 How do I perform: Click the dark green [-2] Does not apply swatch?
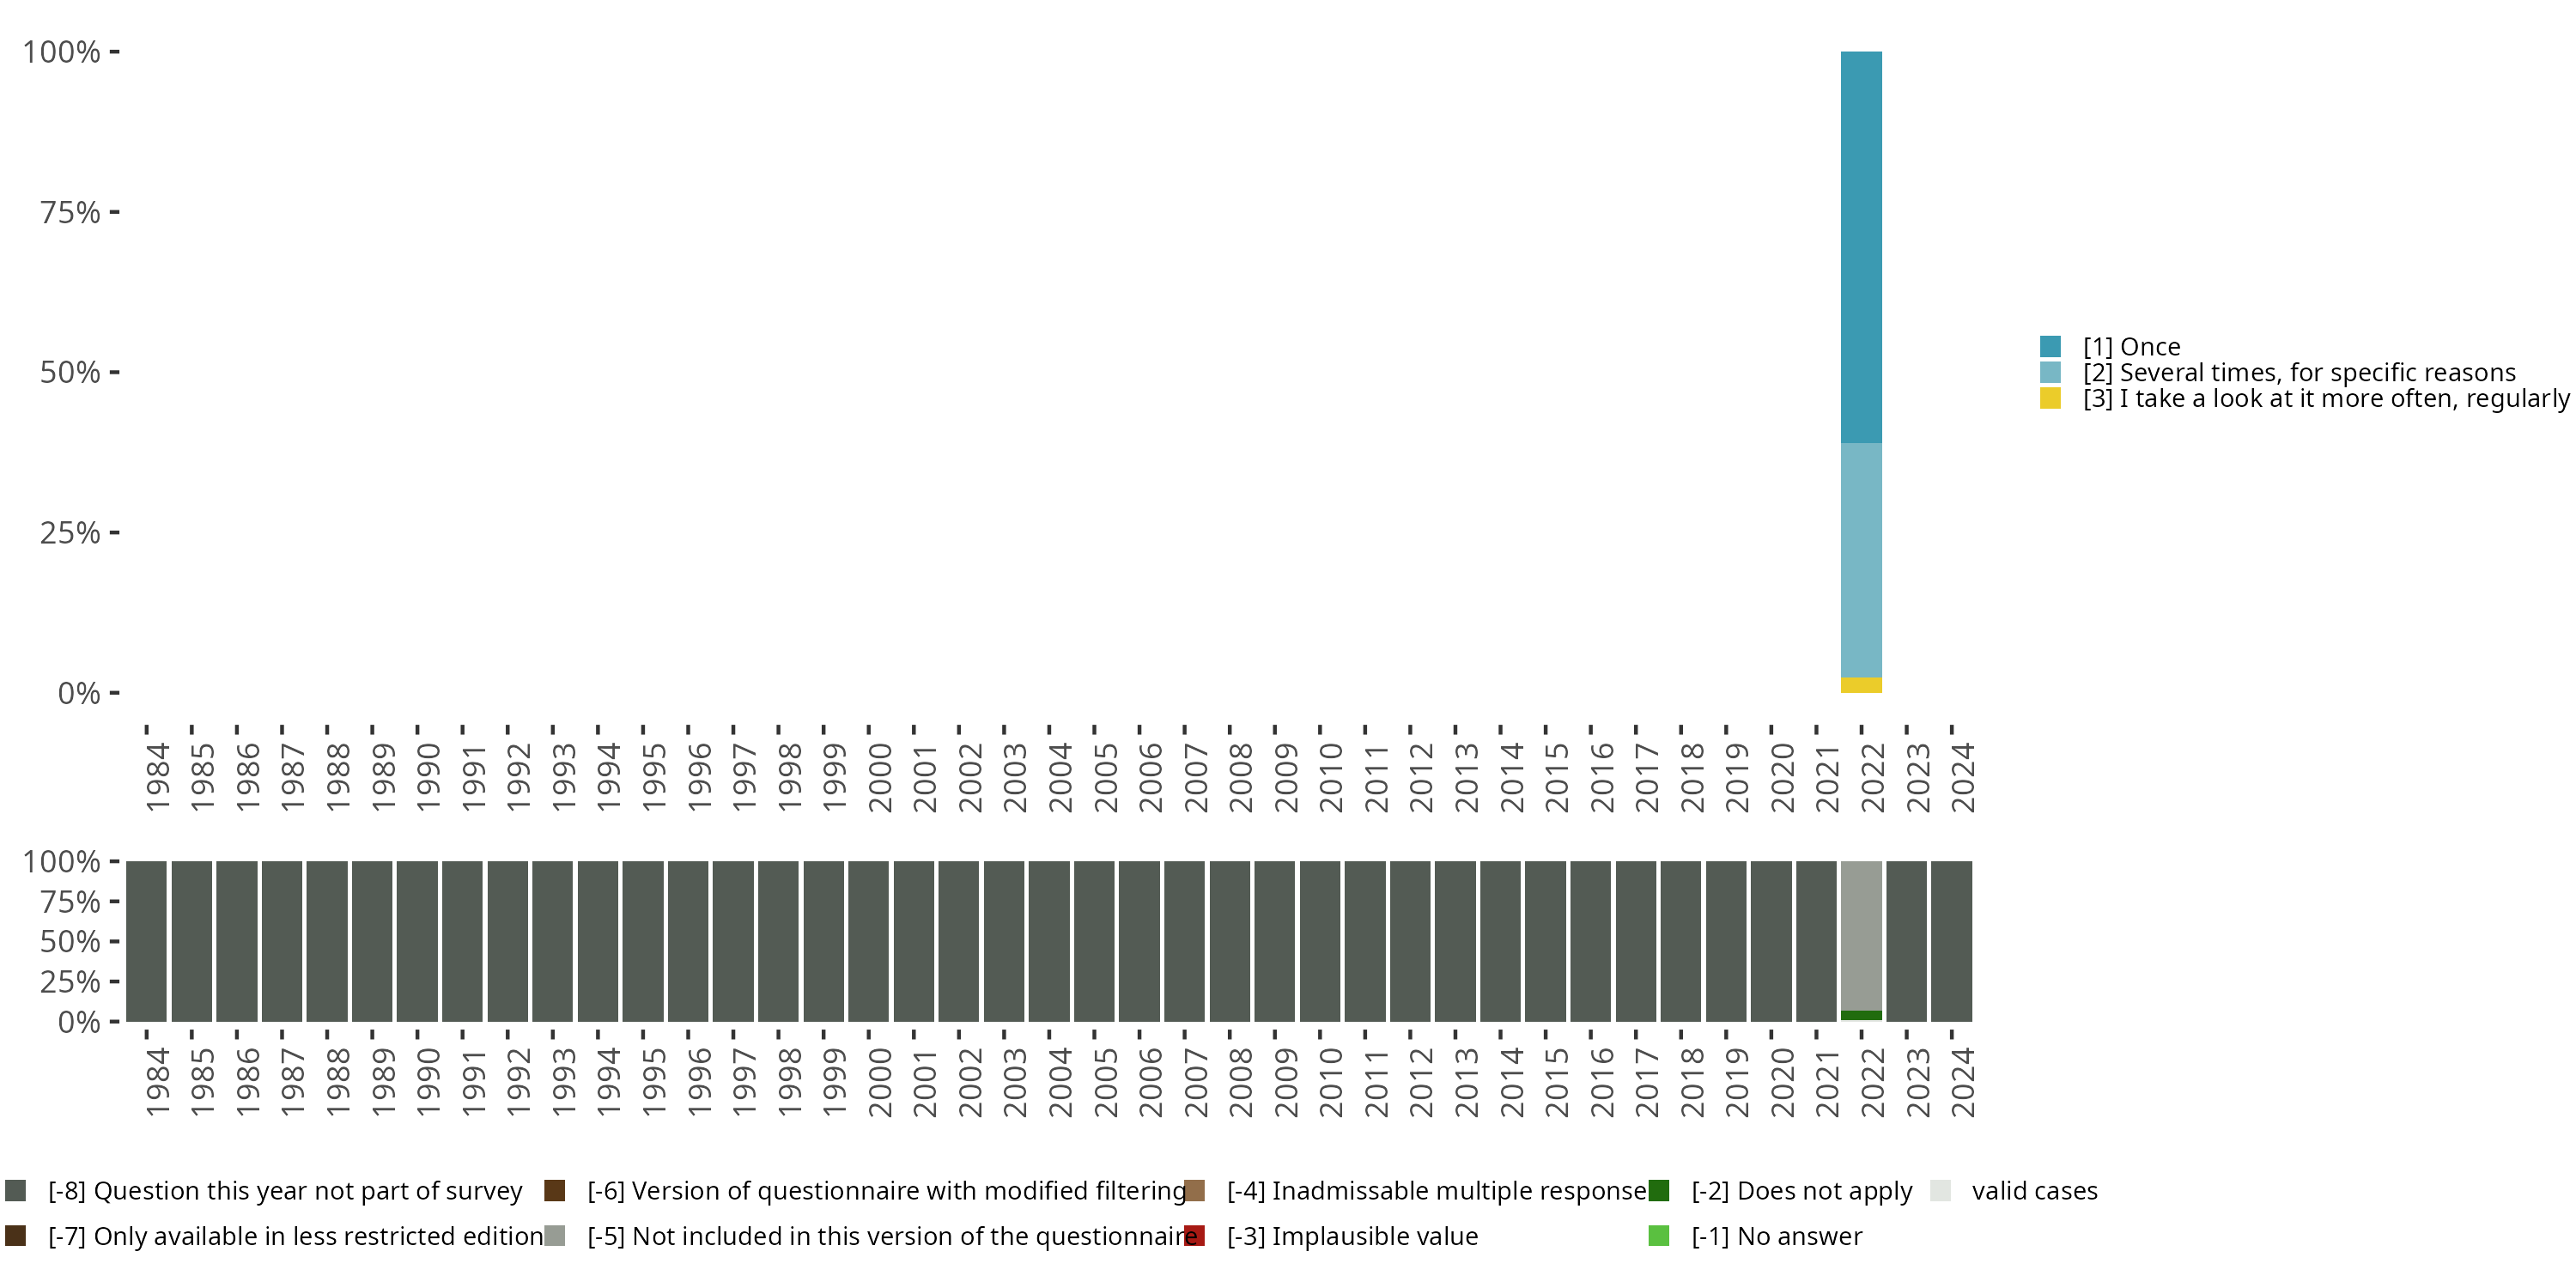(1659, 1190)
